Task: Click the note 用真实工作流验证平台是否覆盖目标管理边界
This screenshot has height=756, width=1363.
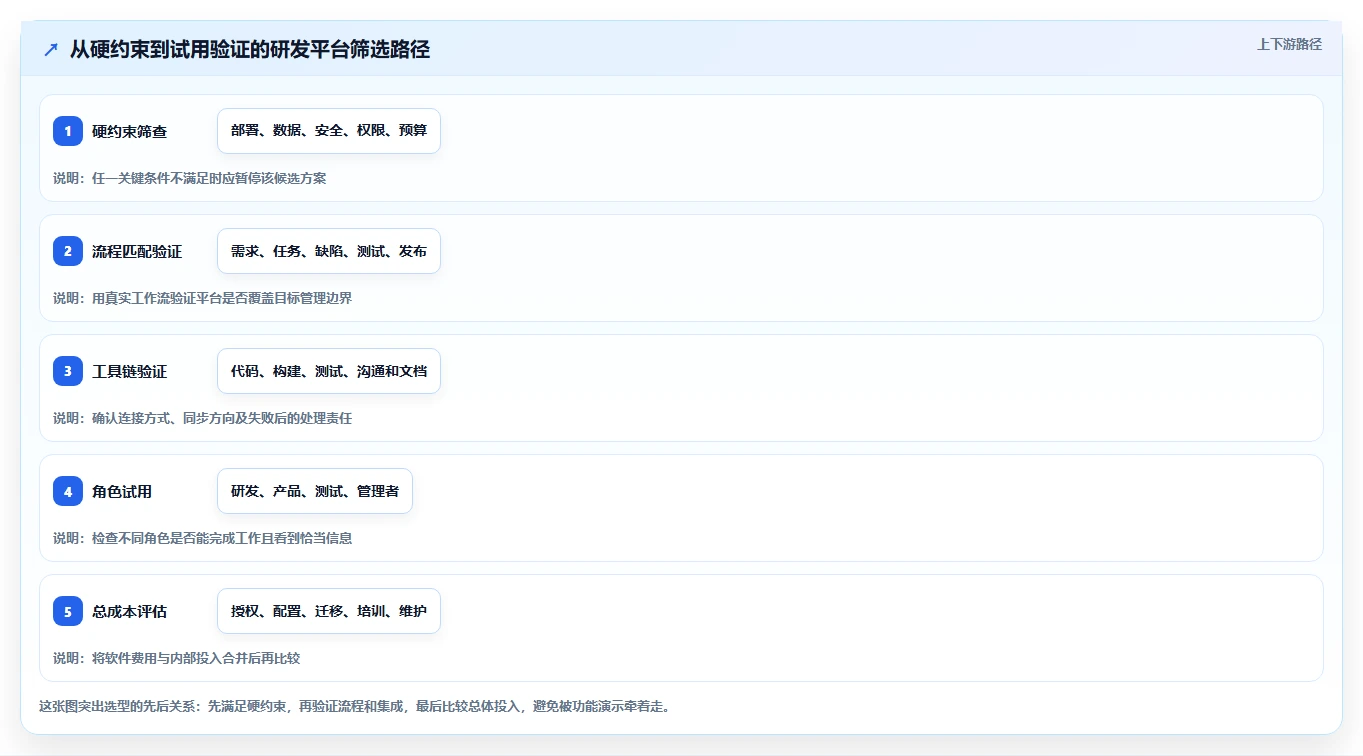Action: 222,298
